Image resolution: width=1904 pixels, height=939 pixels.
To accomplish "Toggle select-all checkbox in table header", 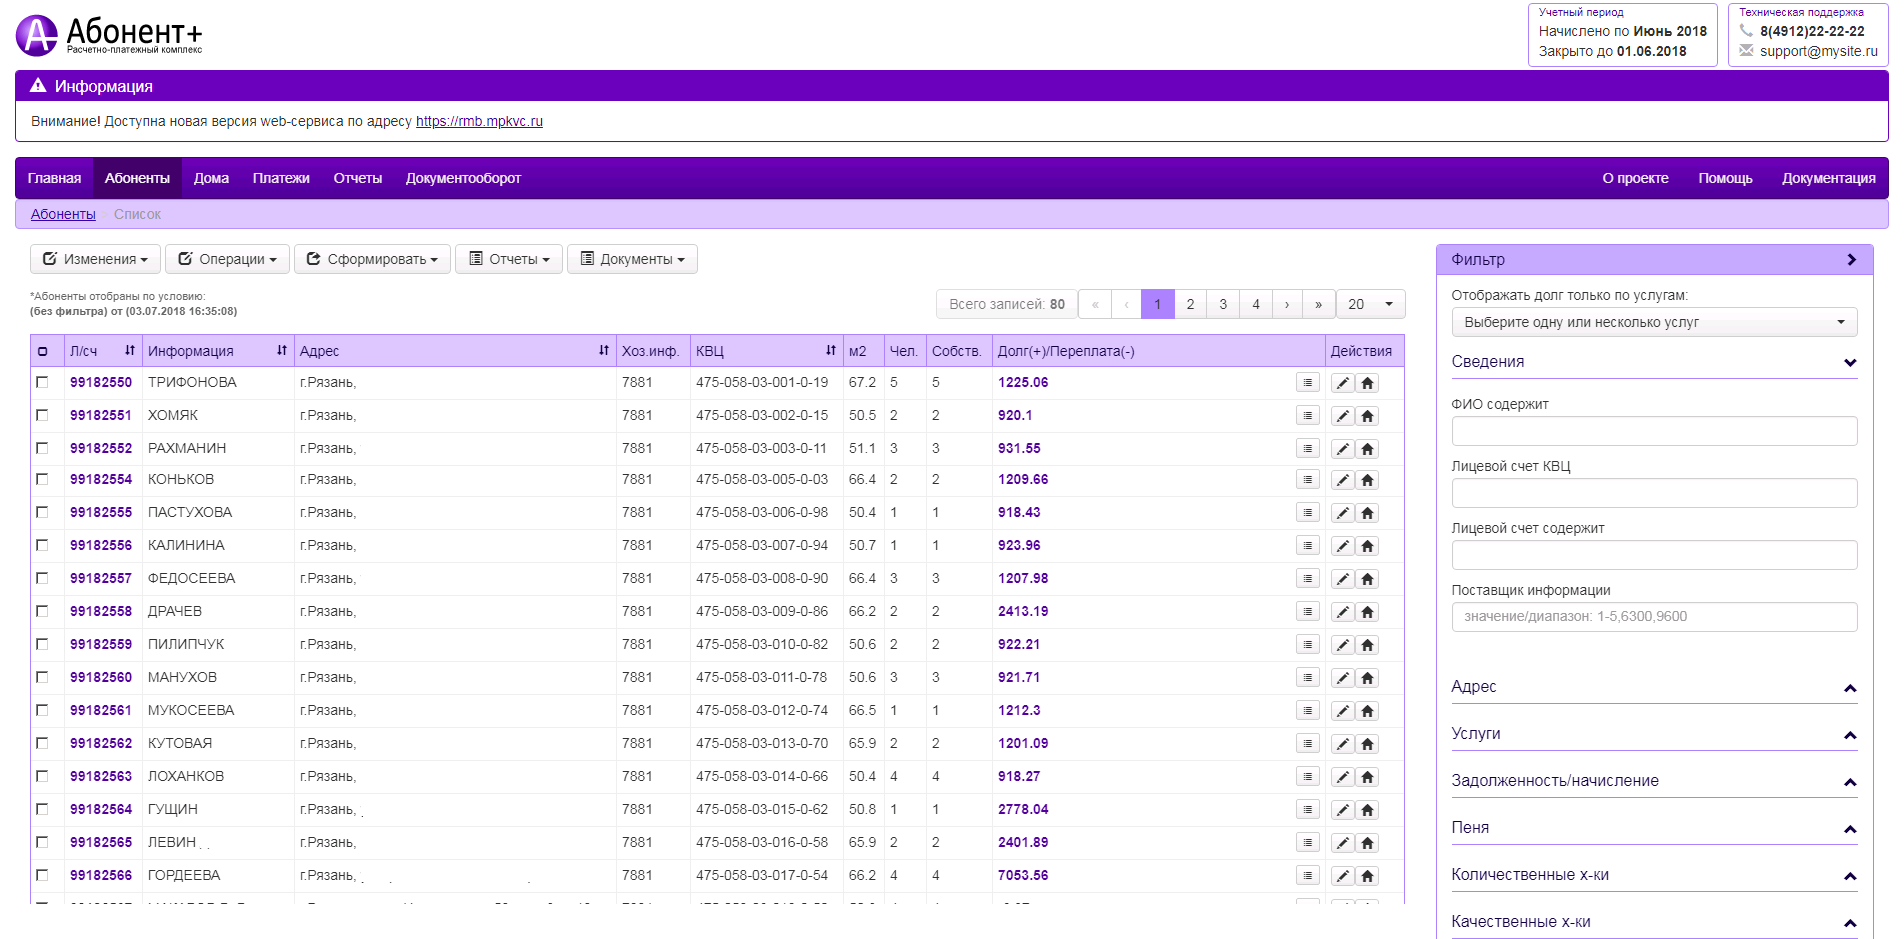I will click(42, 351).
